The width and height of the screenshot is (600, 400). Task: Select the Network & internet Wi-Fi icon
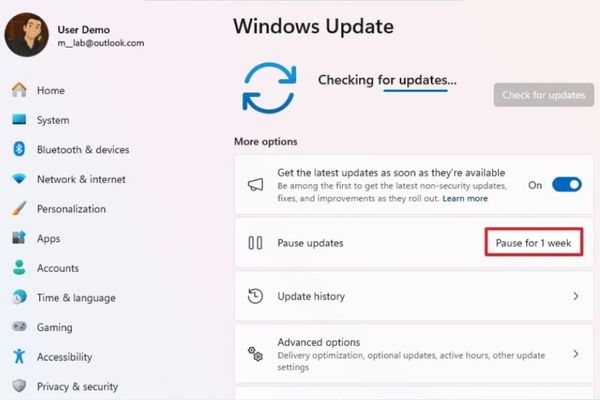point(19,178)
